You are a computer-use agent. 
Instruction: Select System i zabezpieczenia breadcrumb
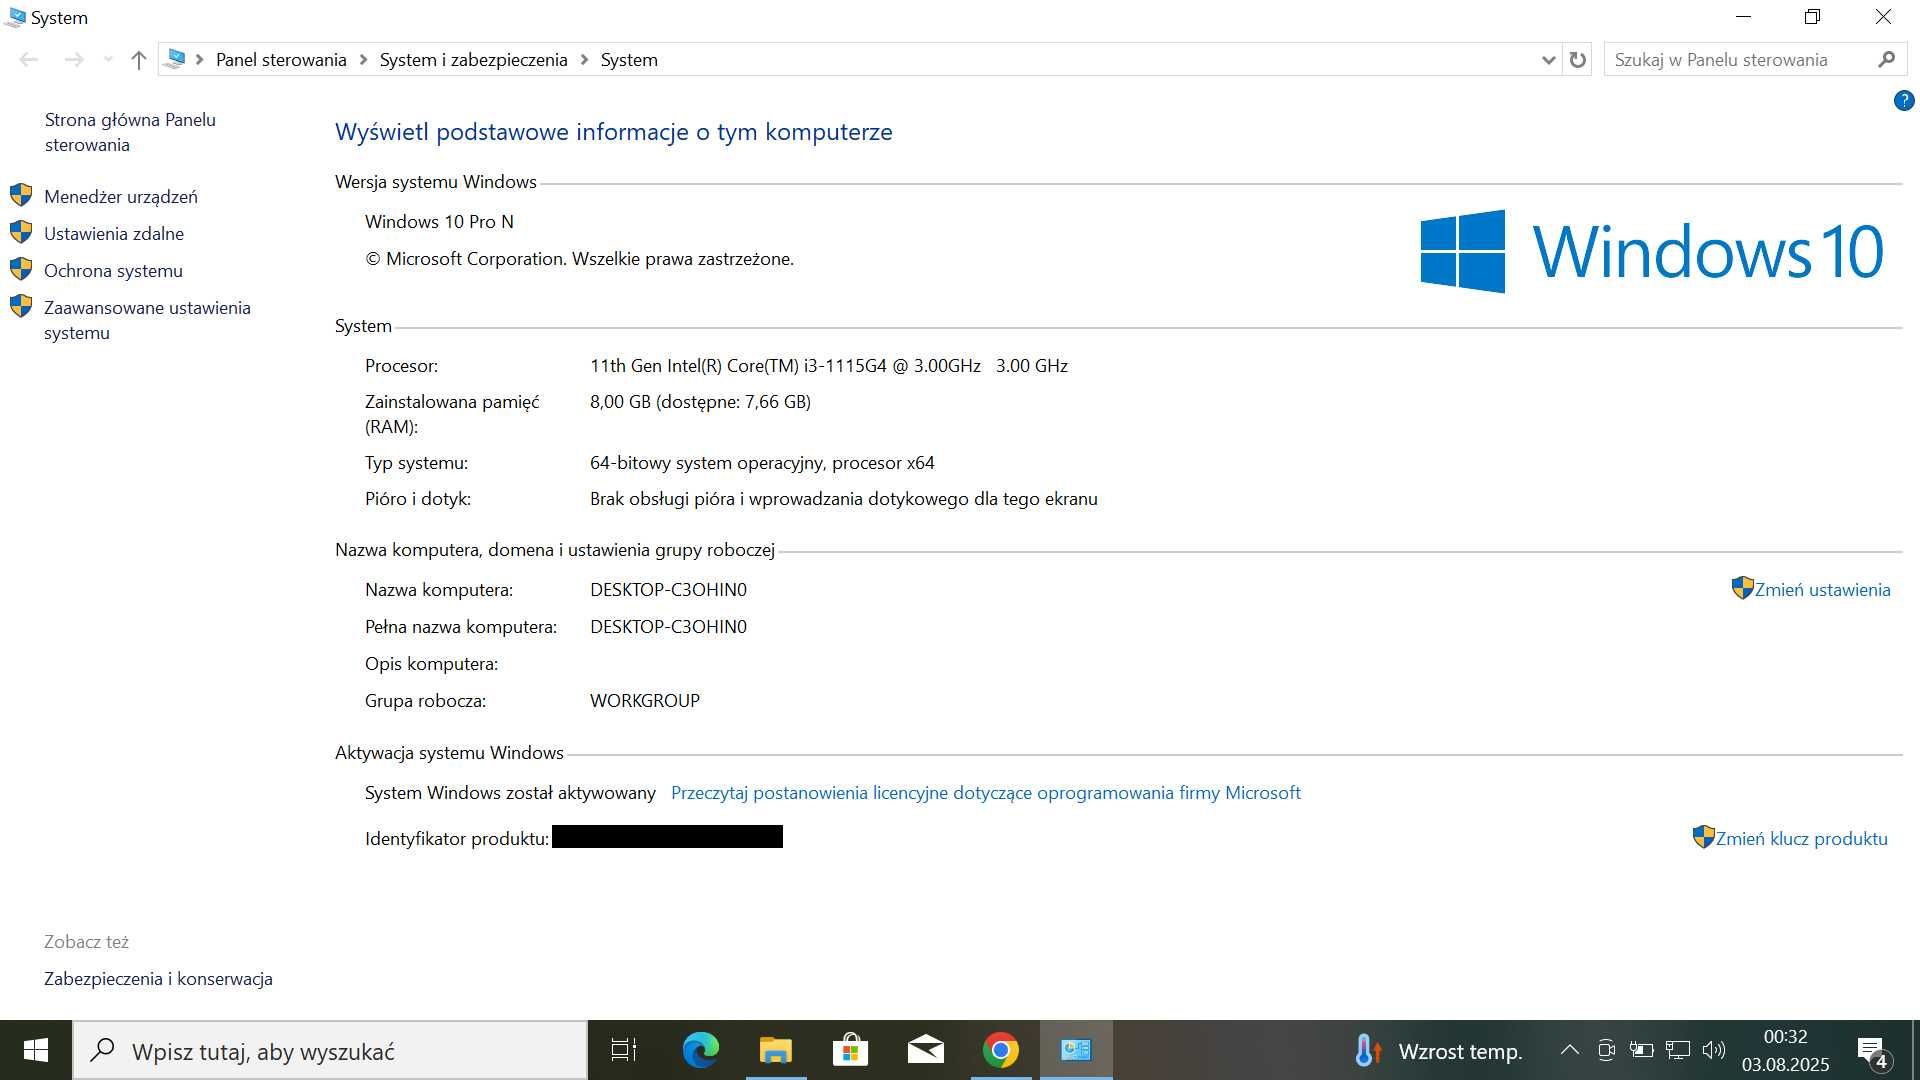(x=473, y=60)
